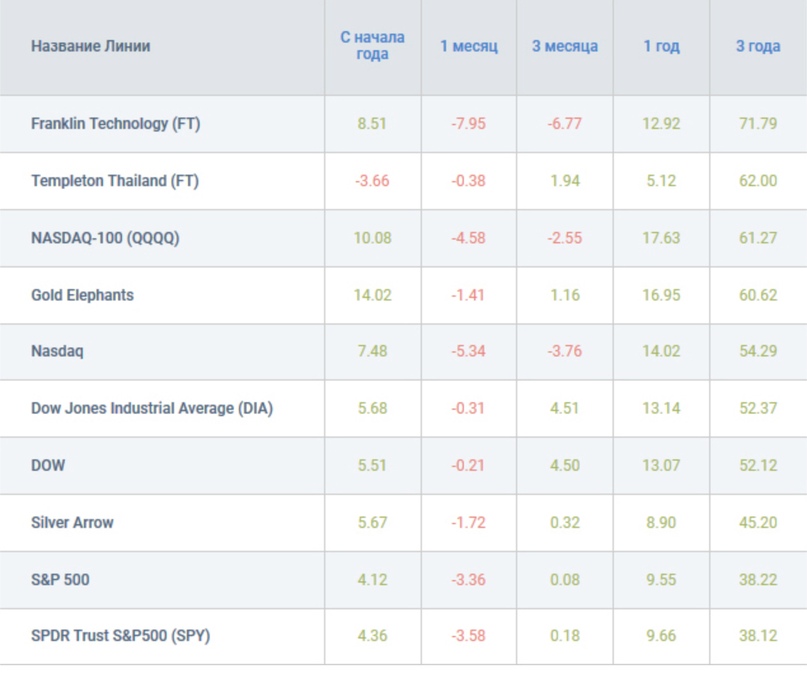Click Franklin Technology year-to-date value 8.51

point(372,124)
